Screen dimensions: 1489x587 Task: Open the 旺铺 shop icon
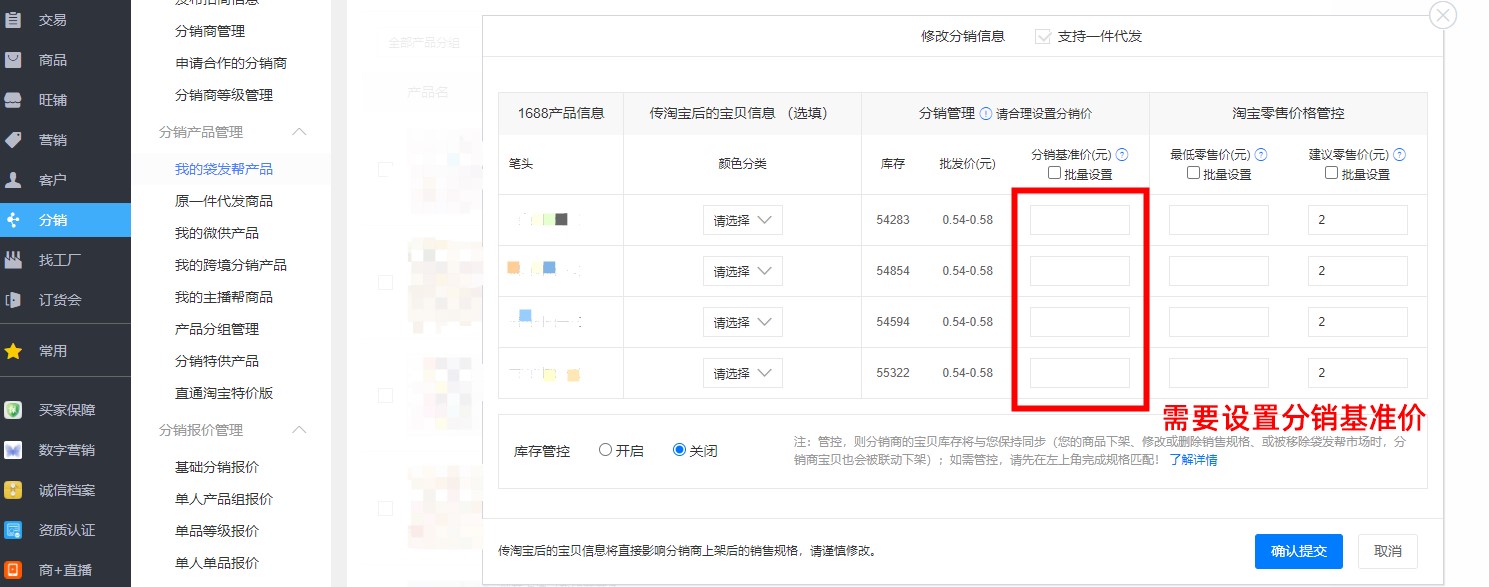[13, 100]
